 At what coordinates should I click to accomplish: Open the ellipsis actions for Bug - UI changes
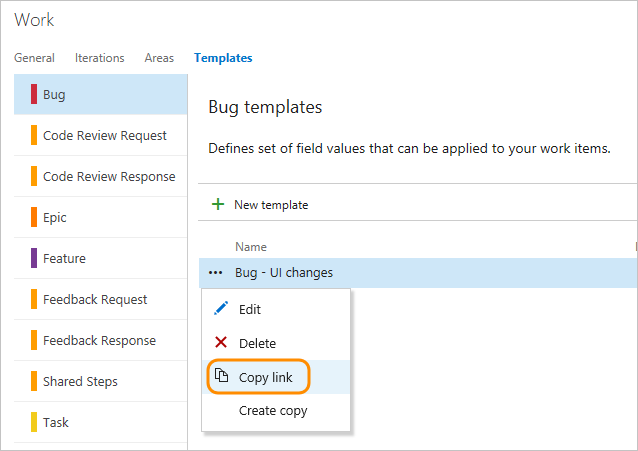pos(216,272)
